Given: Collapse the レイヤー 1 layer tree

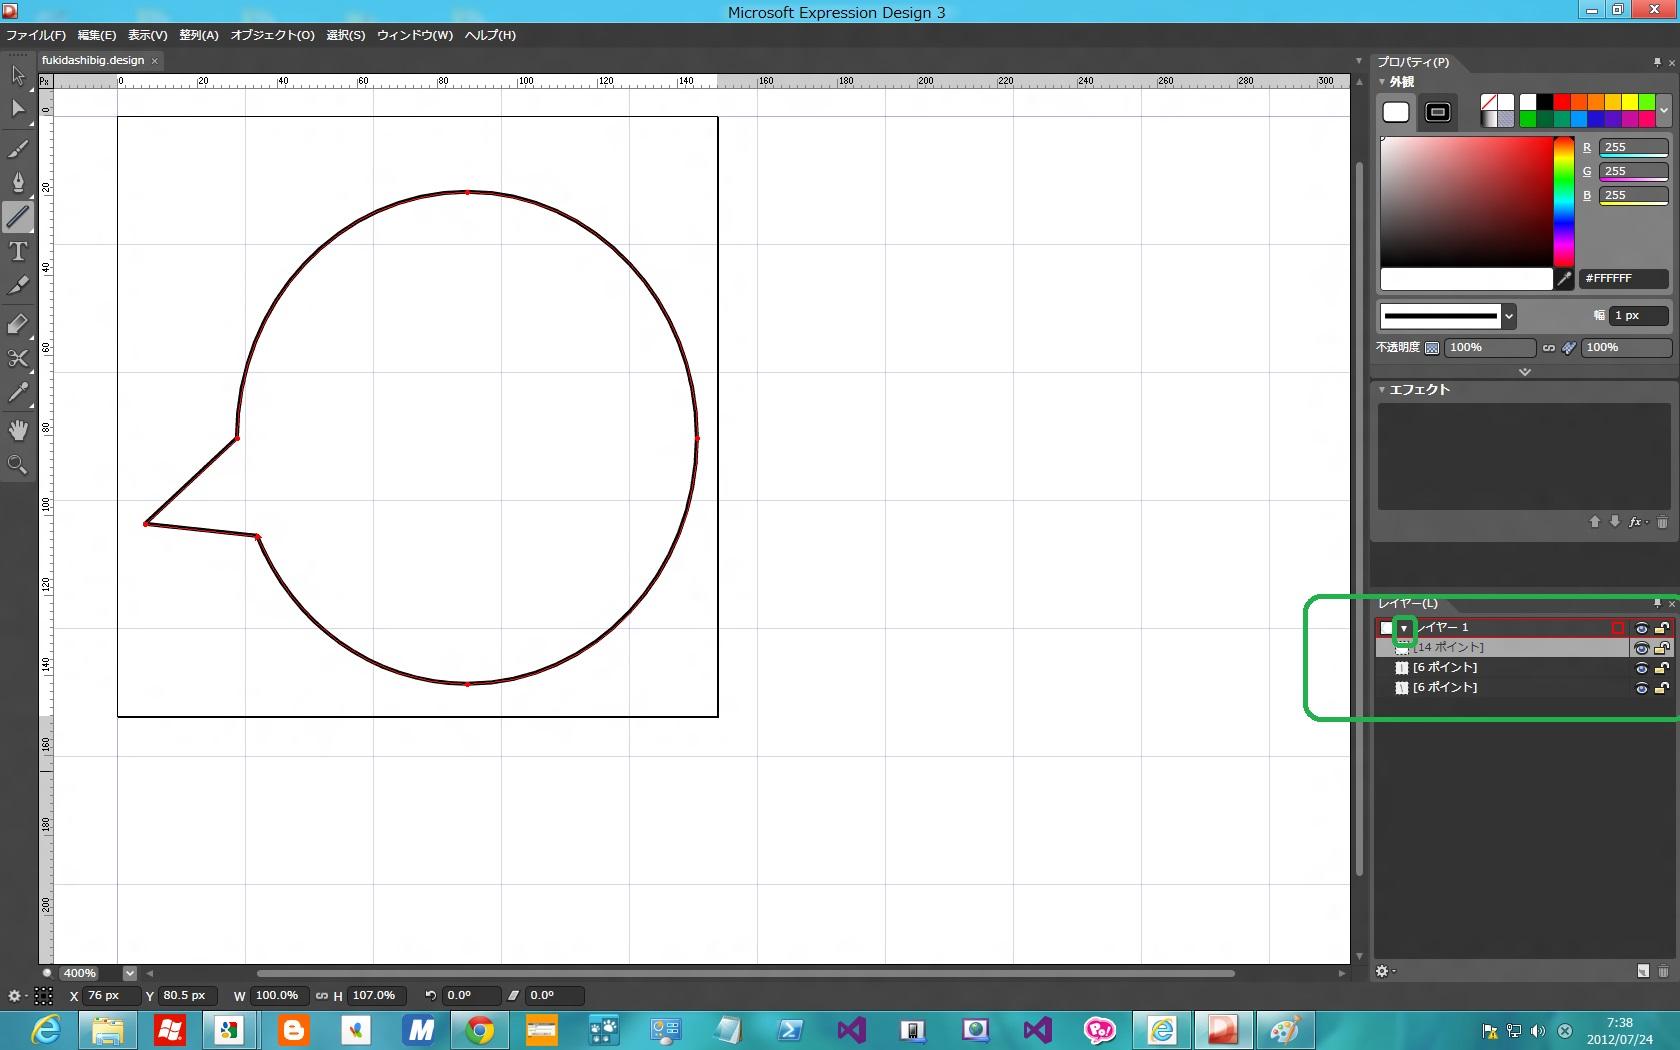Looking at the screenshot, I should click(1404, 628).
